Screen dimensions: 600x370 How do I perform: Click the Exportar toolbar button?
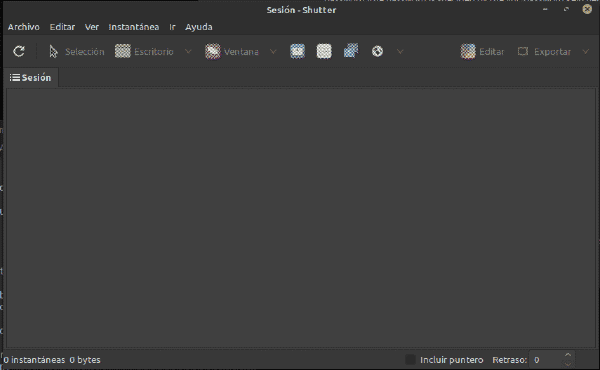(544, 51)
